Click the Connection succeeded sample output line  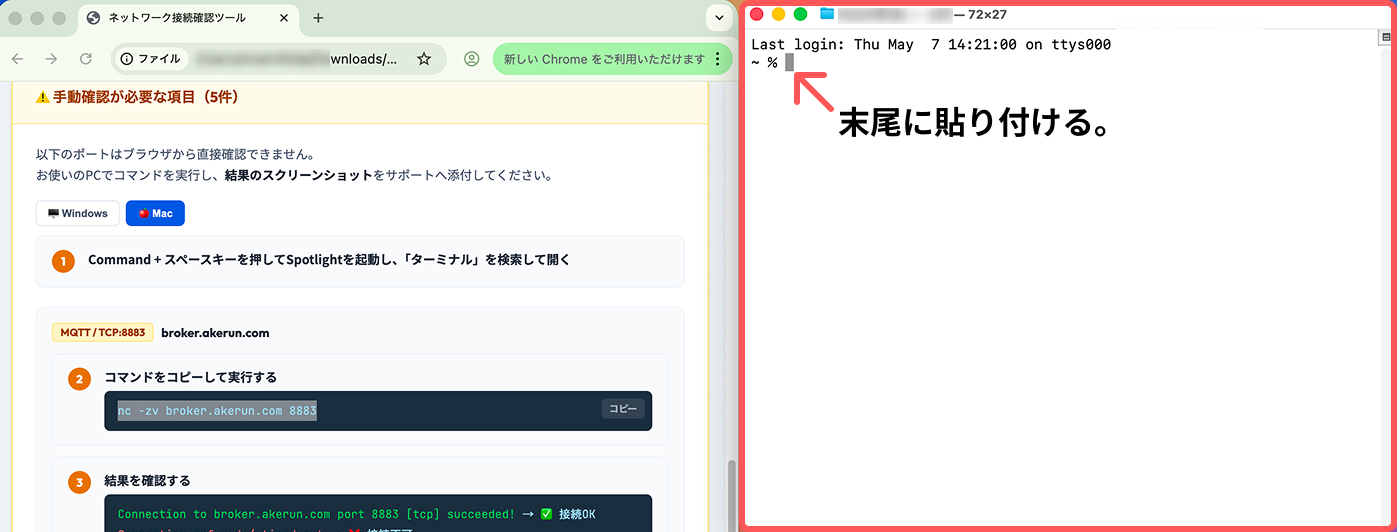coord(357,514)
